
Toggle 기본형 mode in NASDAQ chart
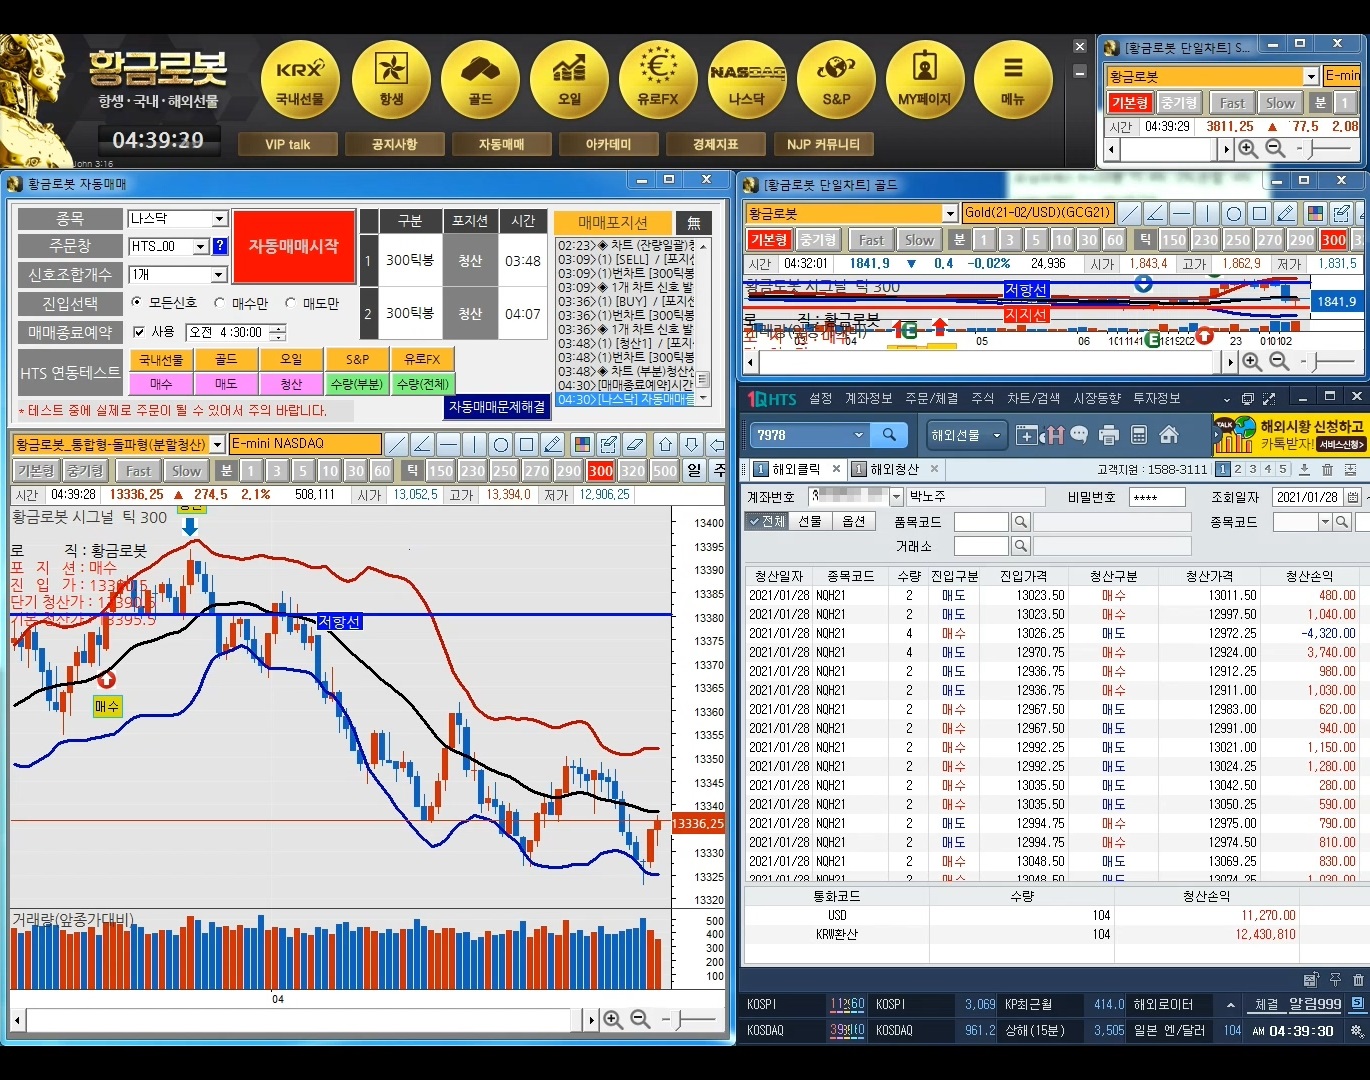coord(36,471)
